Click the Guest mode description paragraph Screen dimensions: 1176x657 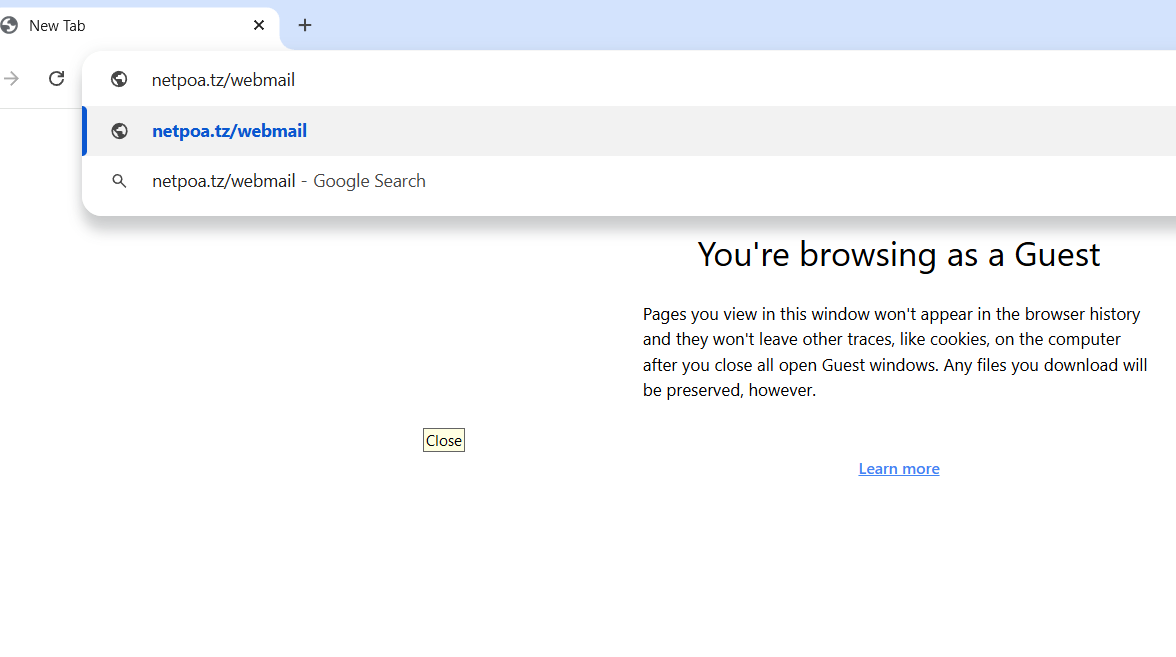tap(895, 352)
